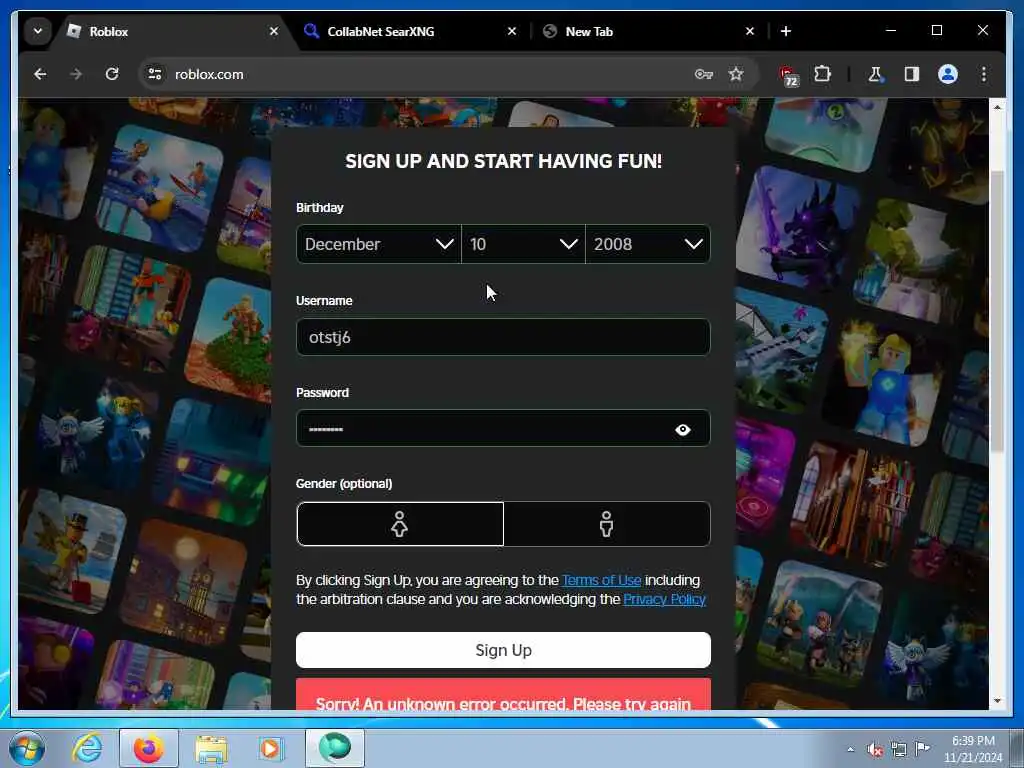This screenshot has height=768, width=1024.
Task: Open Firefox from the taskbar
Action: coord(149,748)
